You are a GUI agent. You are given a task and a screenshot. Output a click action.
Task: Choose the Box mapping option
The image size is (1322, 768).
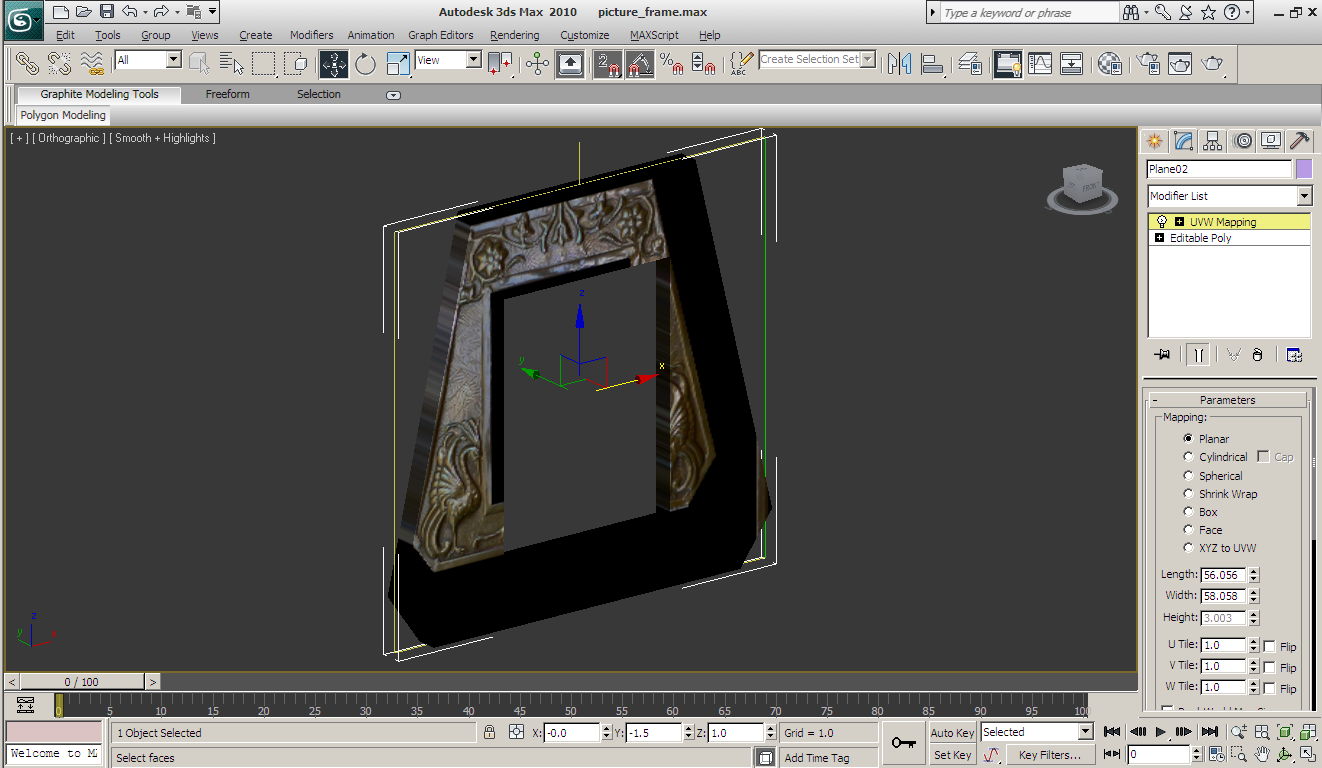click(1189, 512)
